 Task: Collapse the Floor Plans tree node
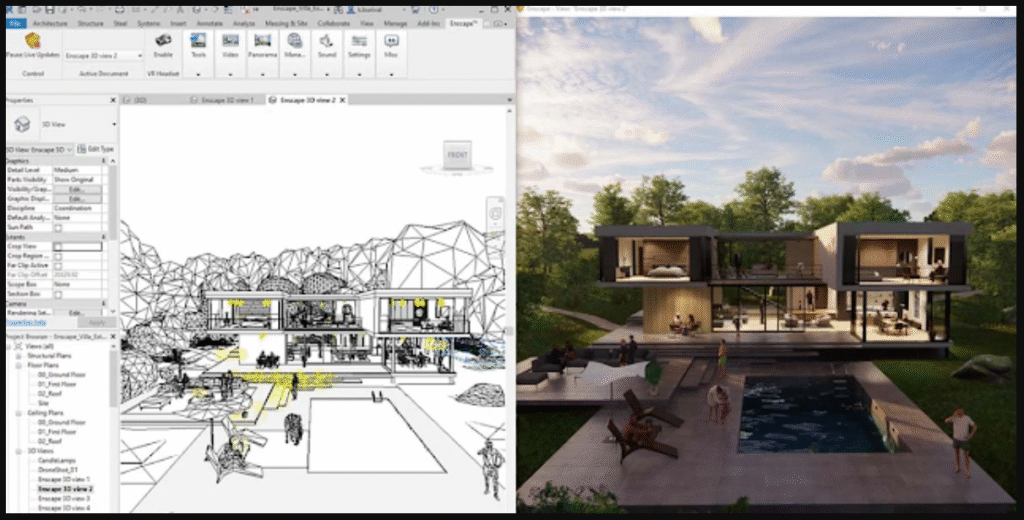(17, 365)
